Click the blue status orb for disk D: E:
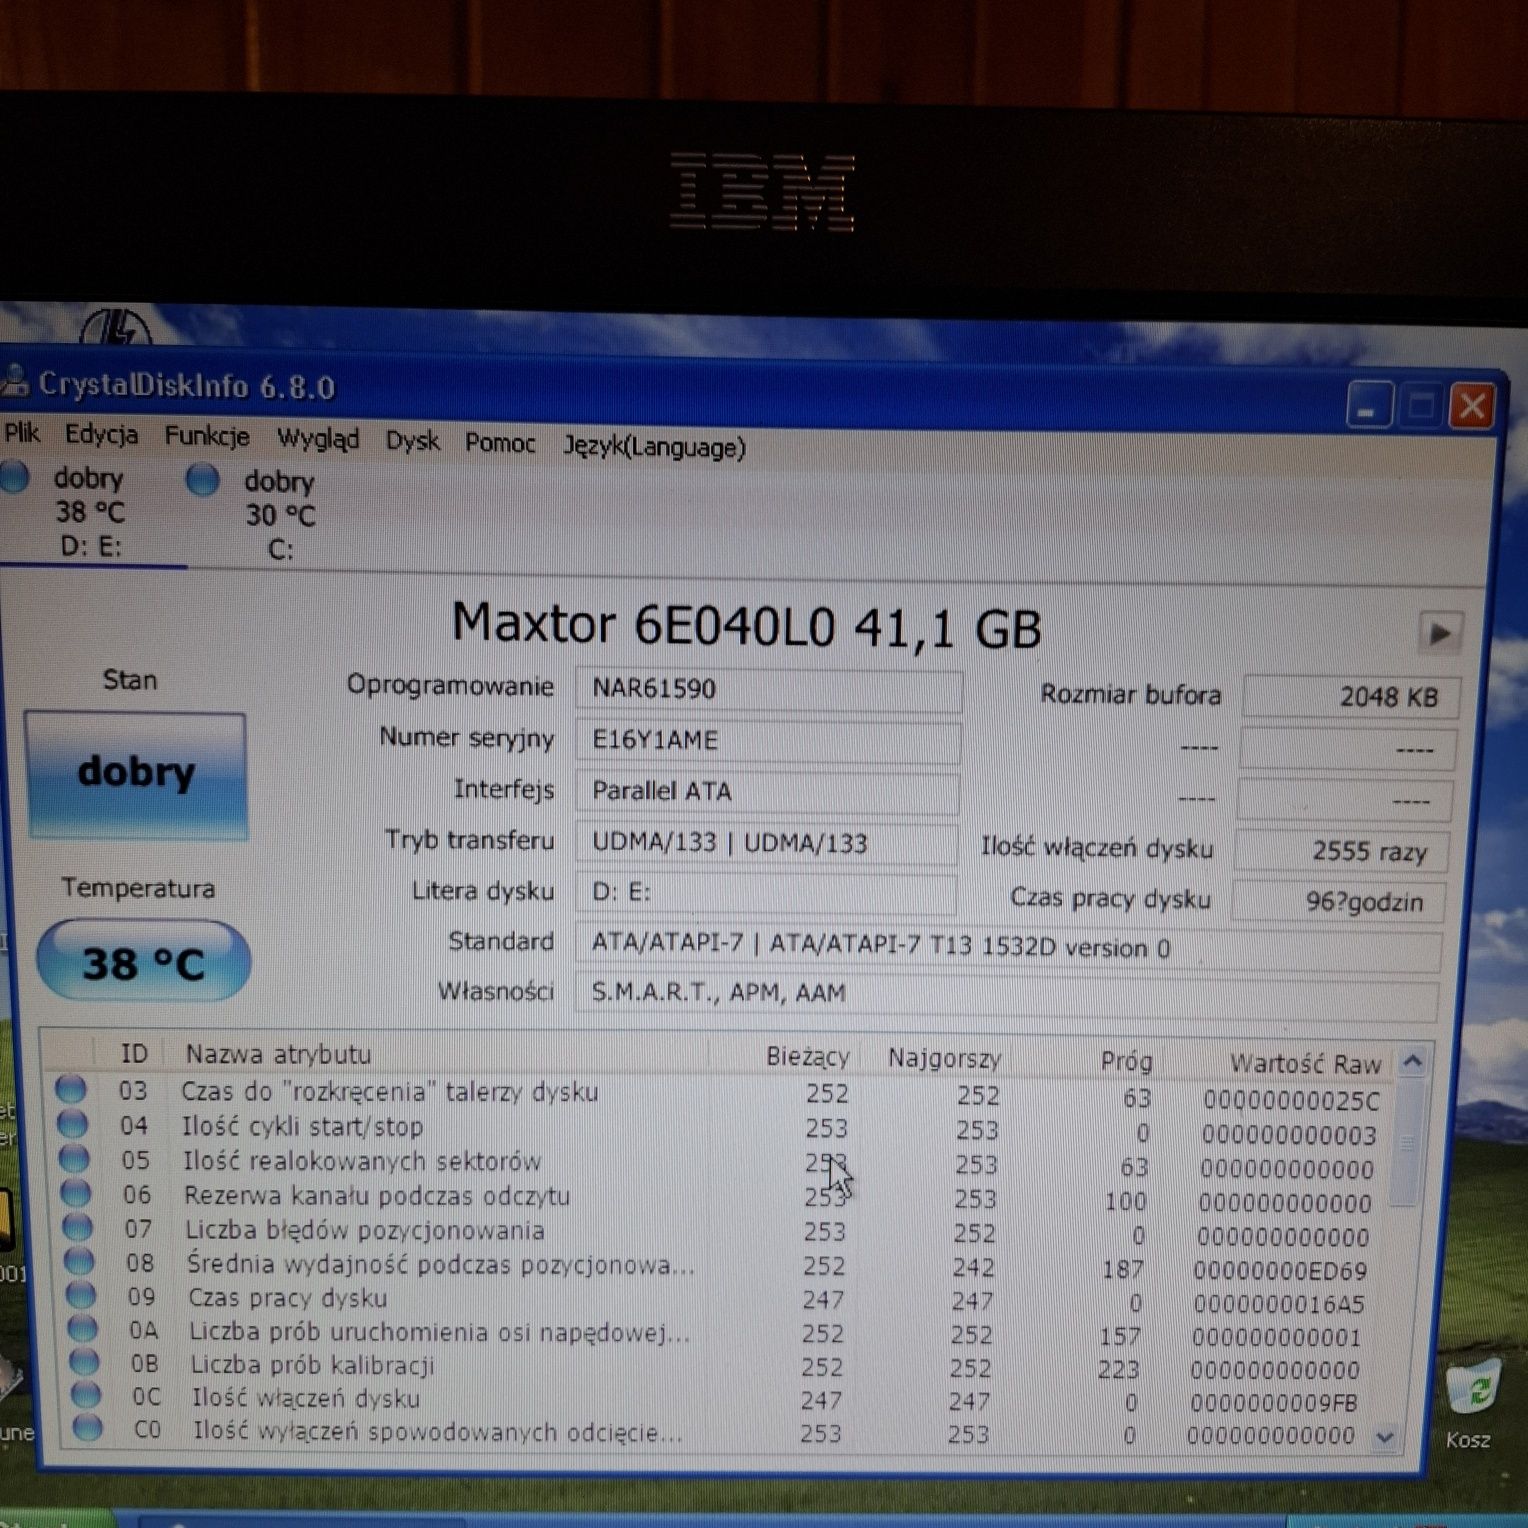Viewport: 1528px width, 1528px height. (x=14, y=477)
